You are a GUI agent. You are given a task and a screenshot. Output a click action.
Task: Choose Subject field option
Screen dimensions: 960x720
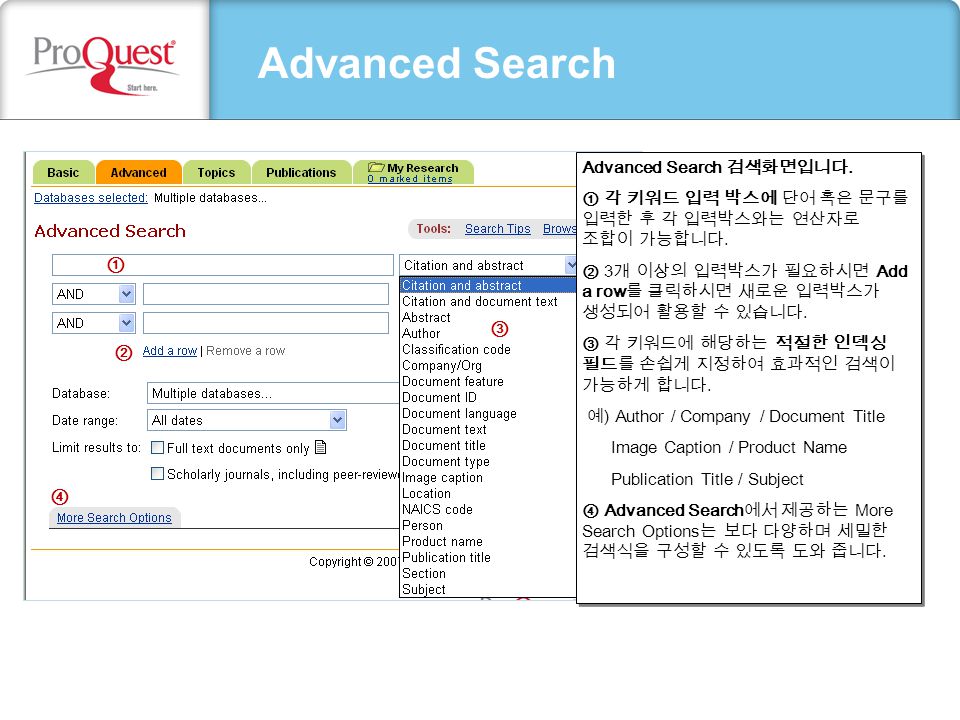pyautogui.click(x=488, y=589)
